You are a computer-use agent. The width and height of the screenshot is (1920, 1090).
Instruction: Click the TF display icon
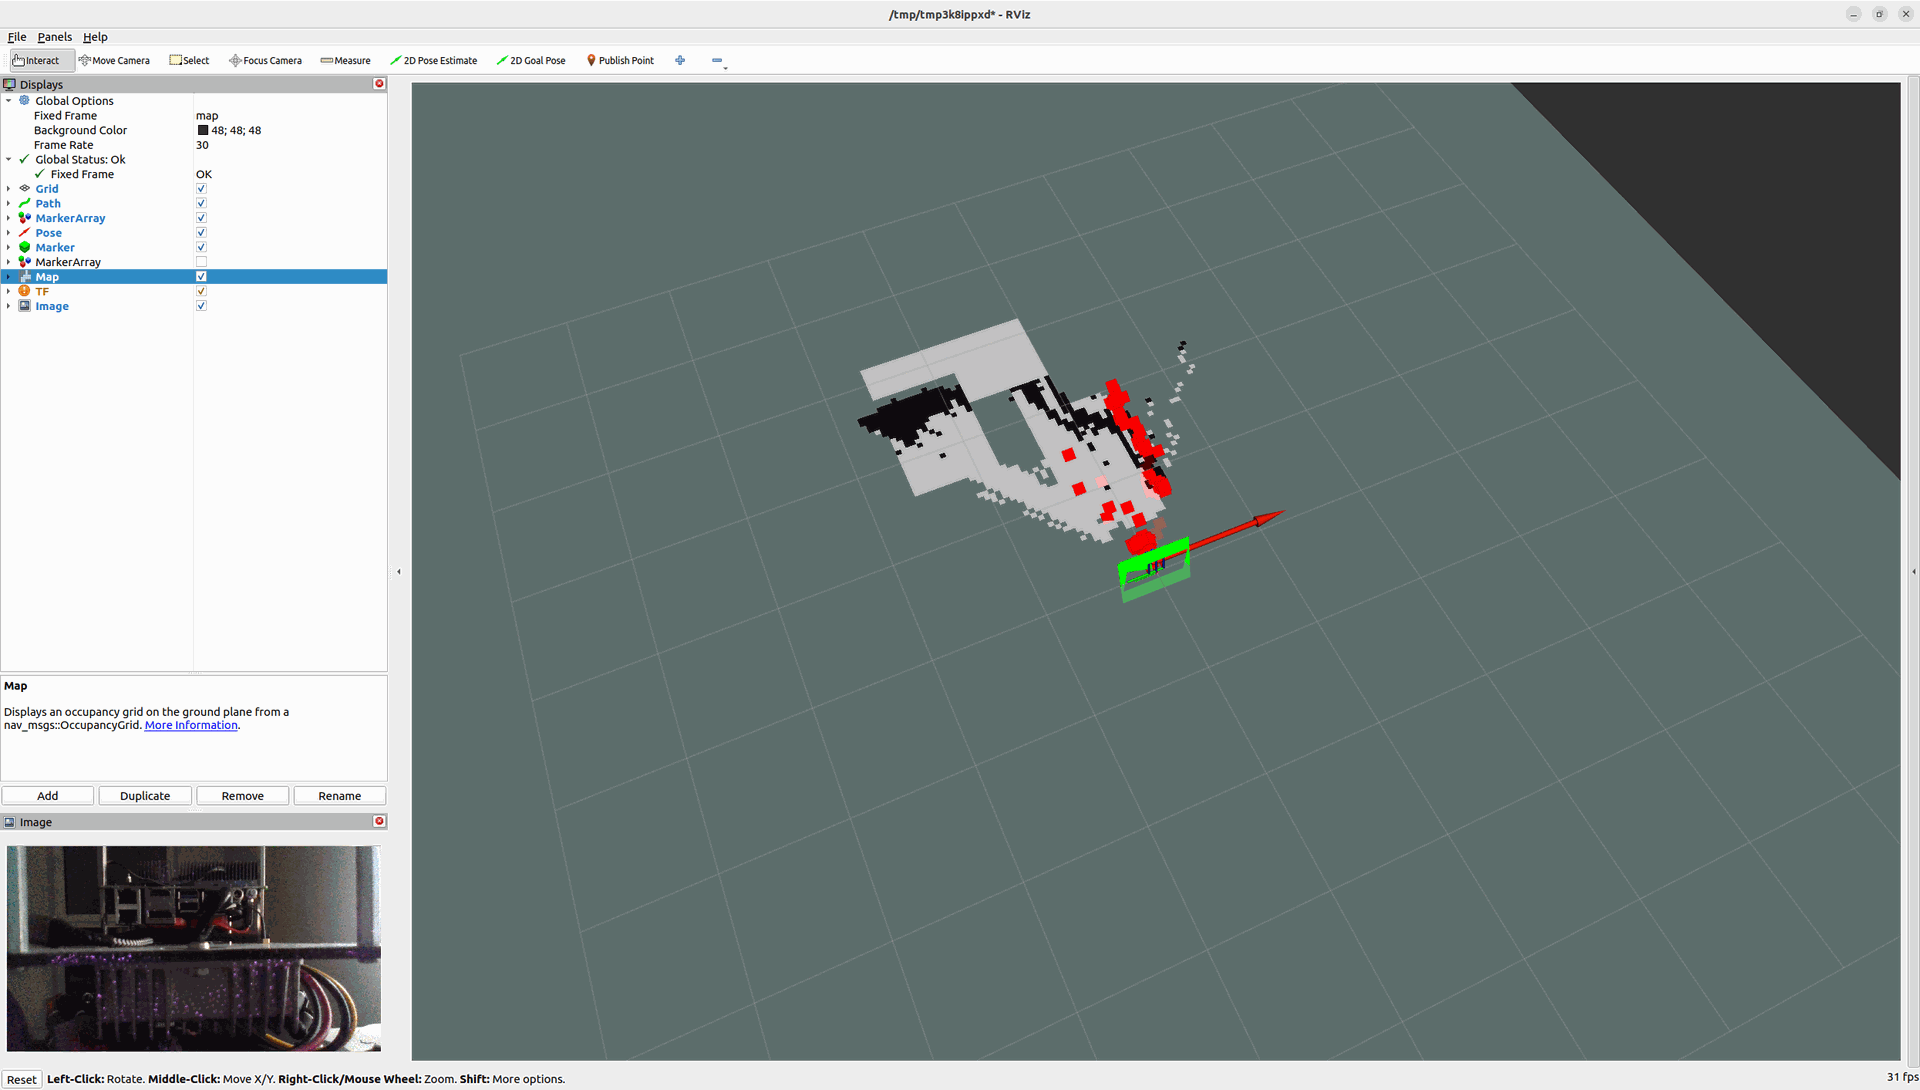(25, 291)
